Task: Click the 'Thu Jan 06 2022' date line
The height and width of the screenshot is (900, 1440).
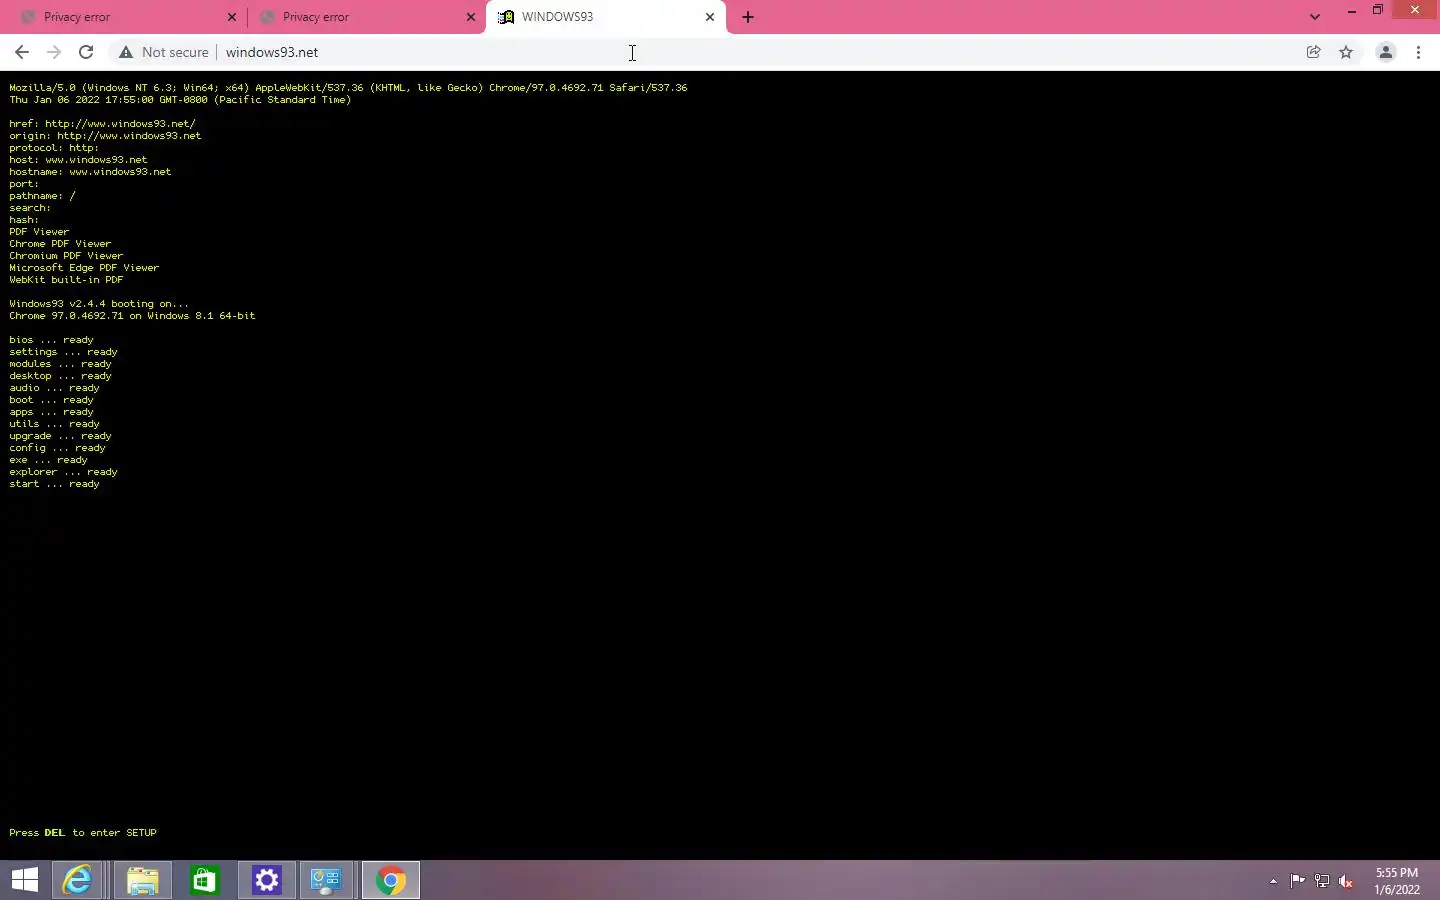Action: coord(180,100)
